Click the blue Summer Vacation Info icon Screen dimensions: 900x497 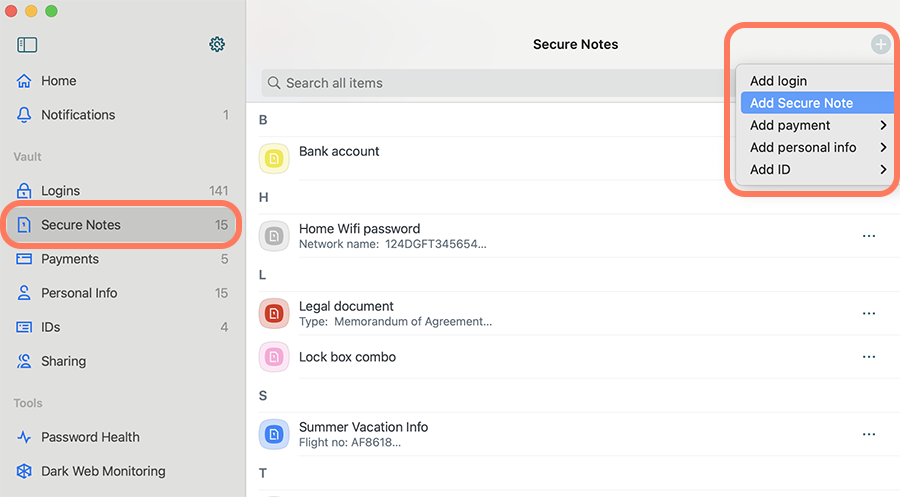click(274, 434)
